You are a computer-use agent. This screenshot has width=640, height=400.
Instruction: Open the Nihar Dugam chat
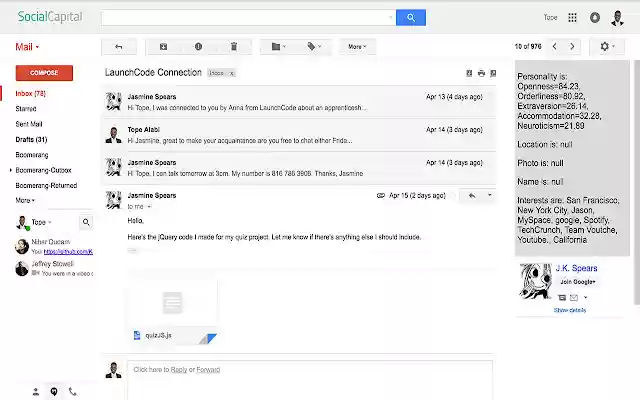(54, 247)
